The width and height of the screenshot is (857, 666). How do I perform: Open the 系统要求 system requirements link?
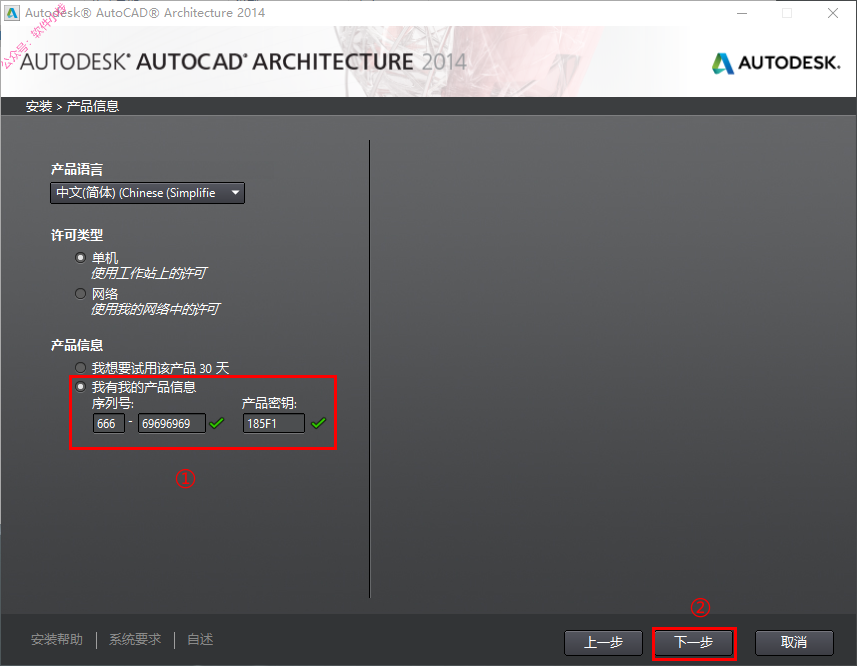[135, 639]
